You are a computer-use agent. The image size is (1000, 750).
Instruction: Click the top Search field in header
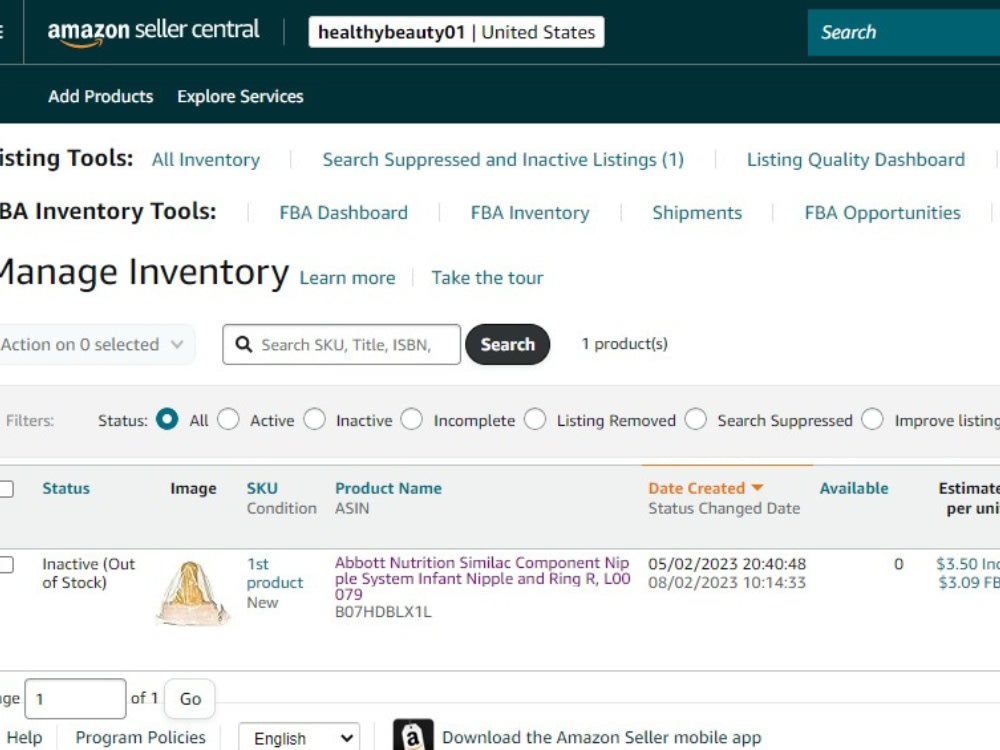pyautogui.click(x=904, y=33)
